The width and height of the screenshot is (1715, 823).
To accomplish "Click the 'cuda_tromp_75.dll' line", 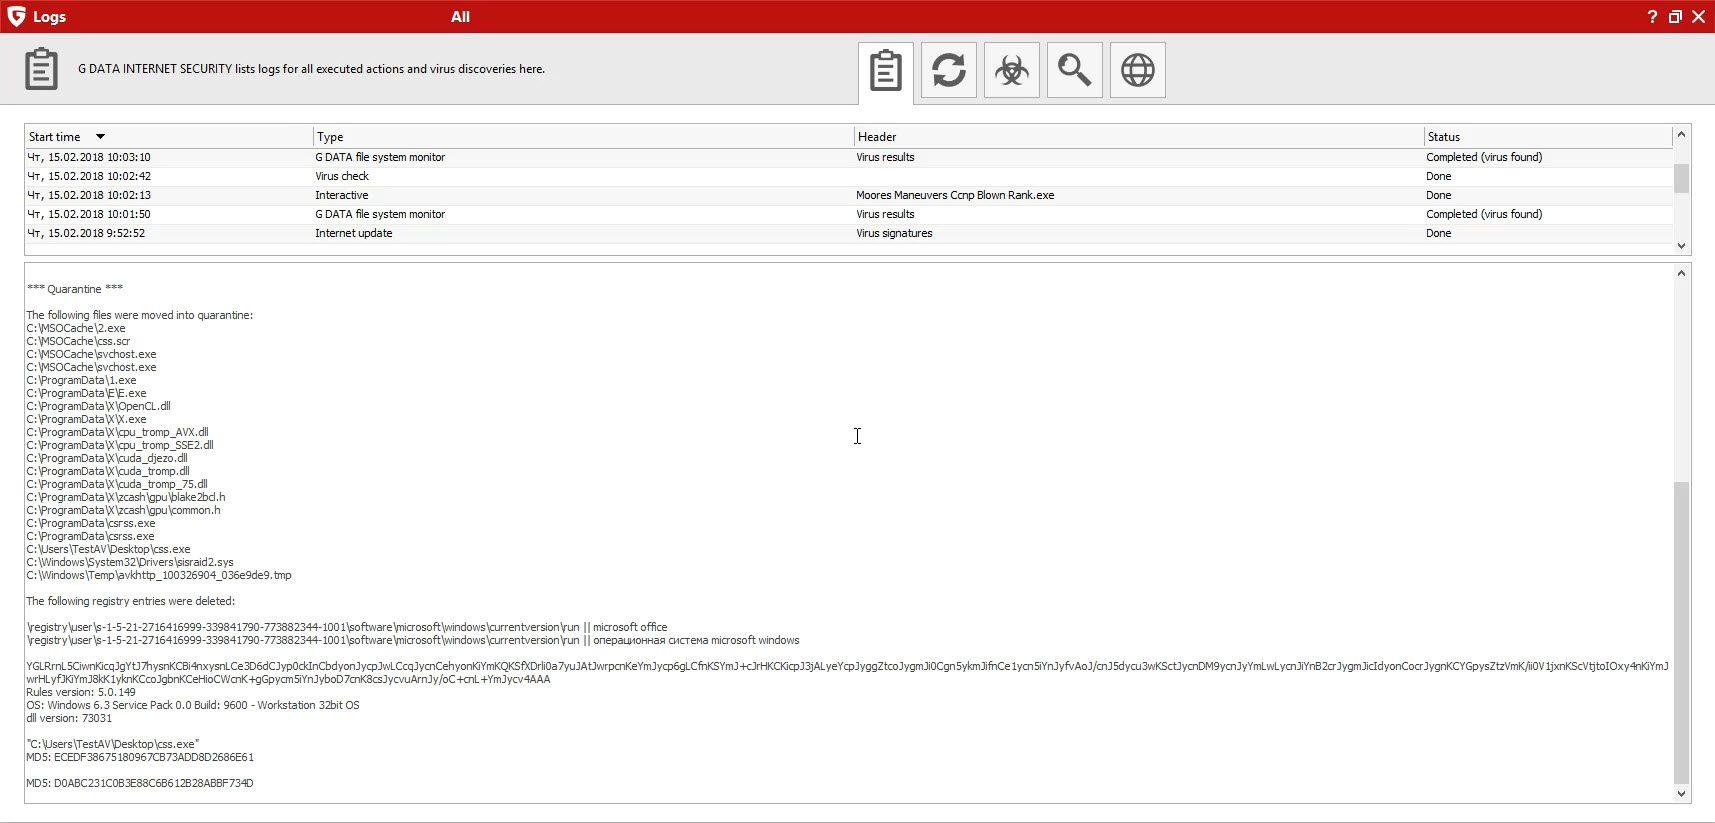I will pyautogui.click(x=117, y=484).
